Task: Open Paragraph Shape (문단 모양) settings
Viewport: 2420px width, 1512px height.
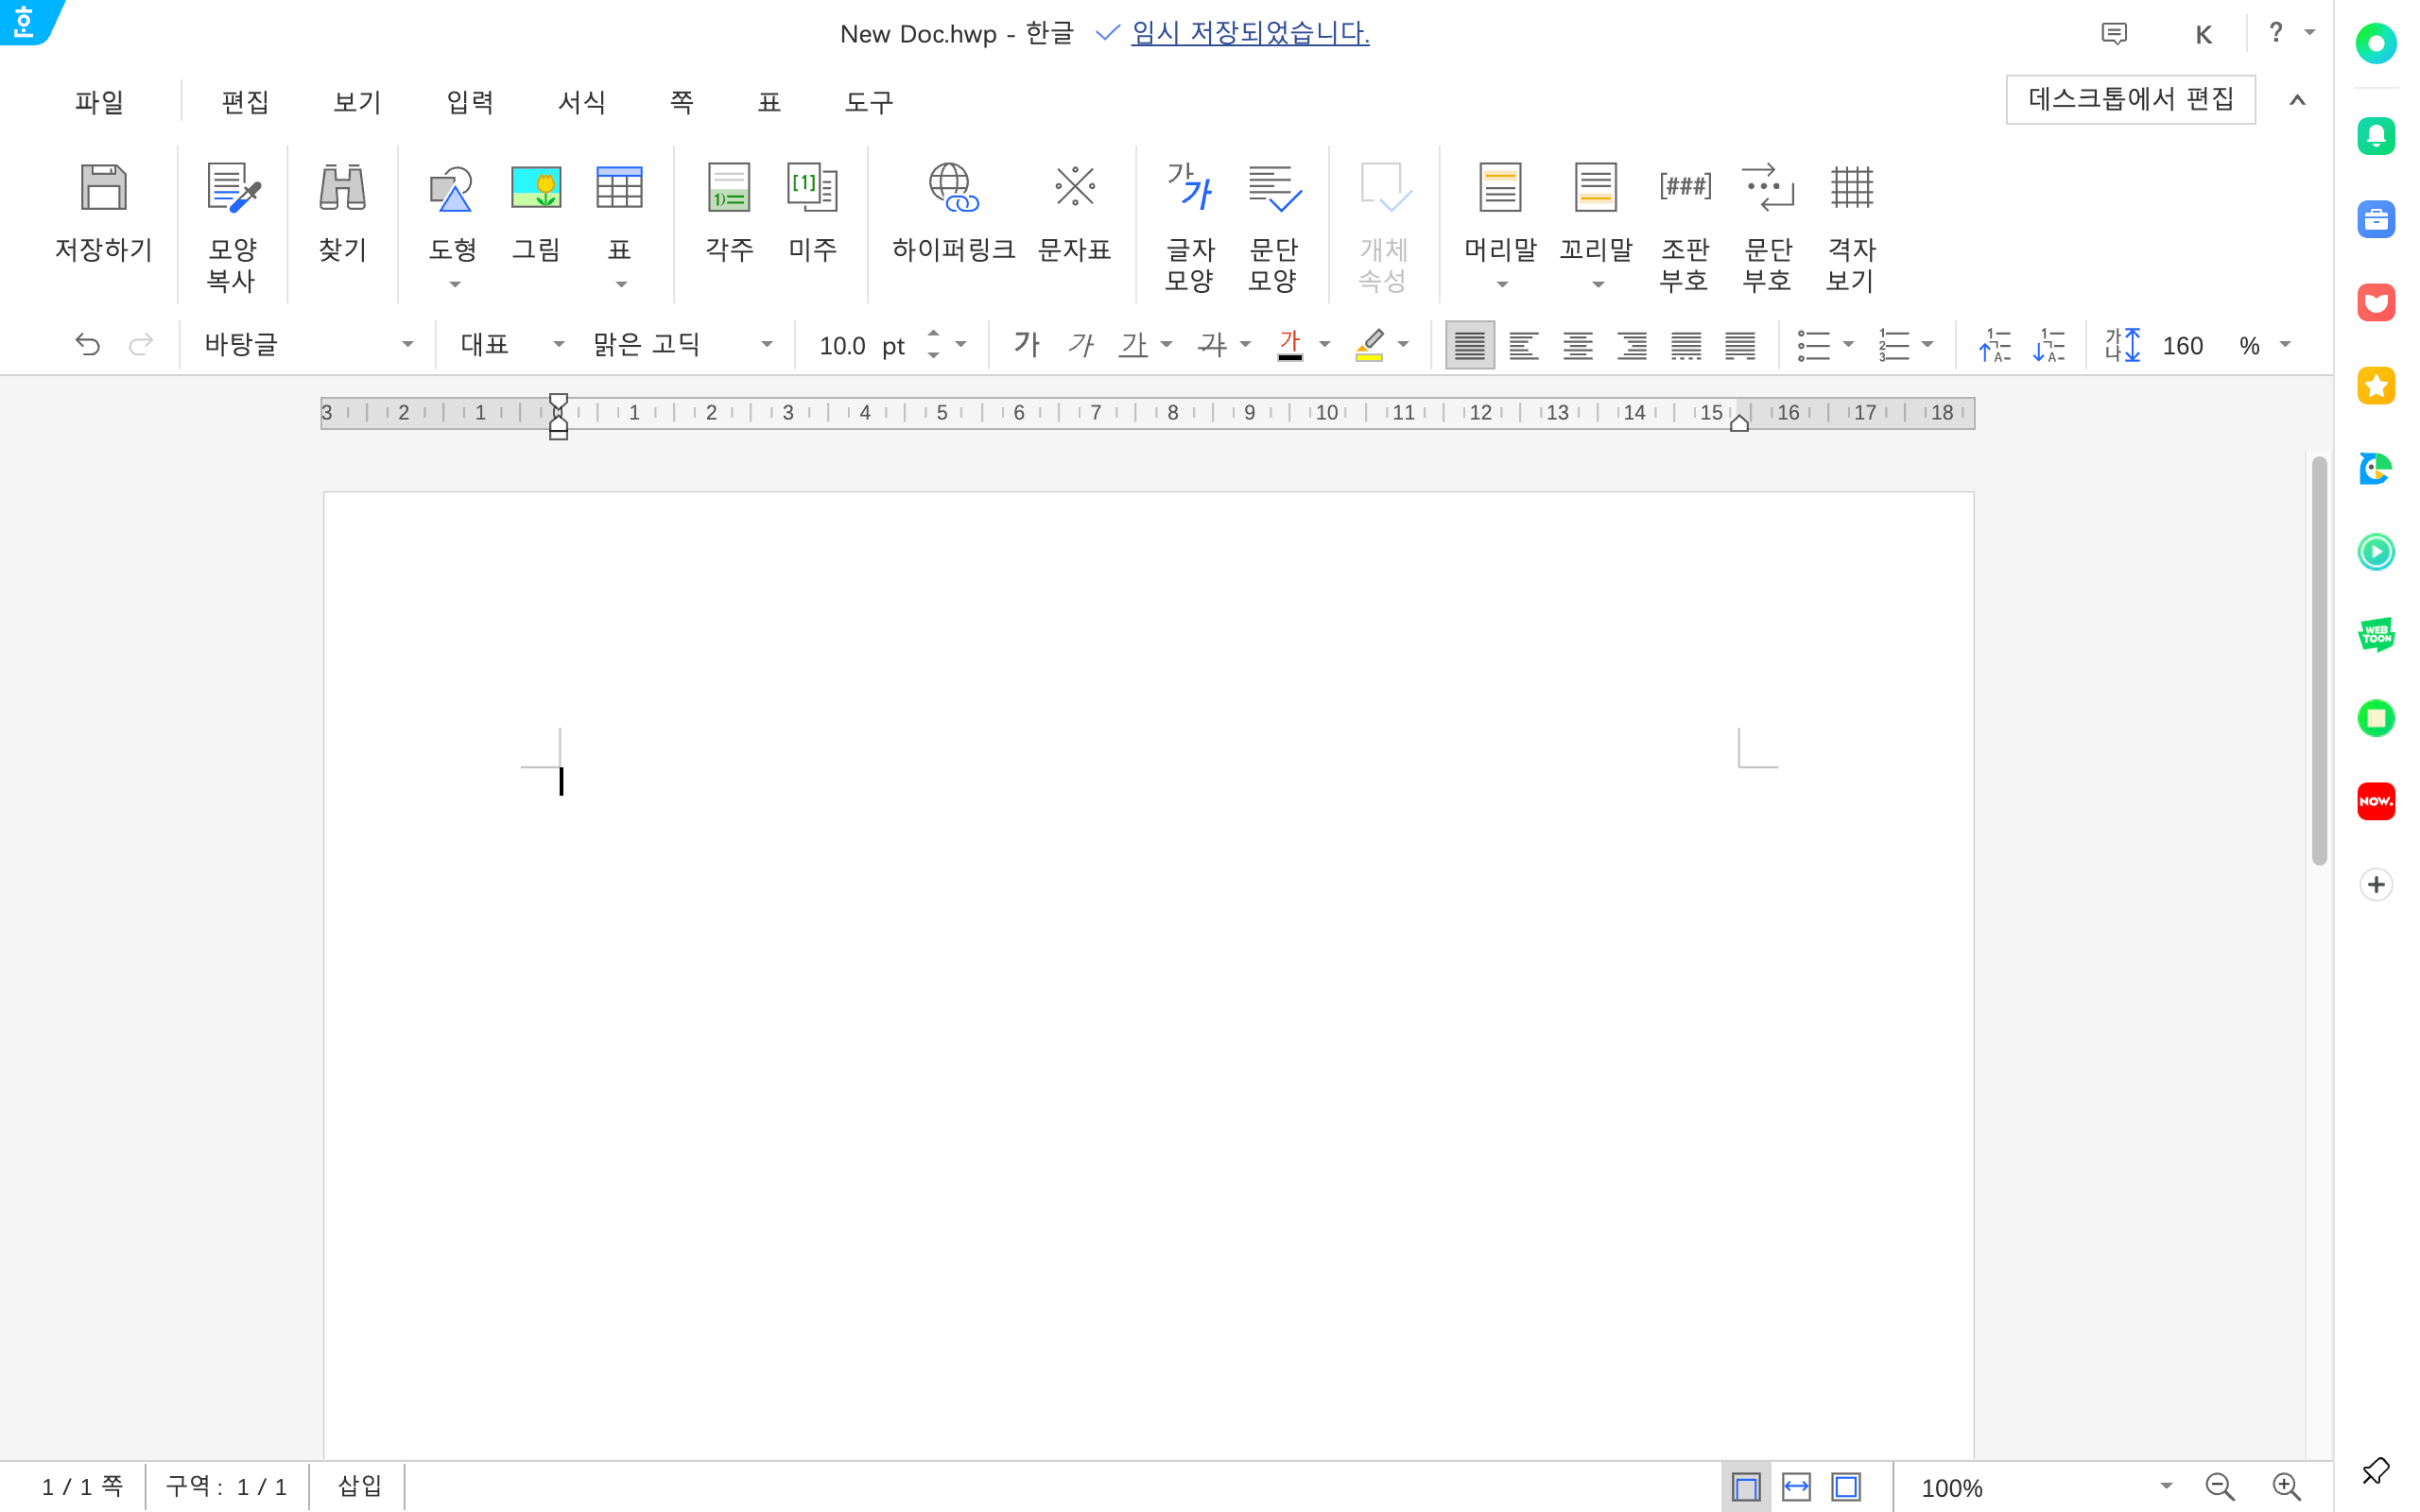Action: point(1273,189)
